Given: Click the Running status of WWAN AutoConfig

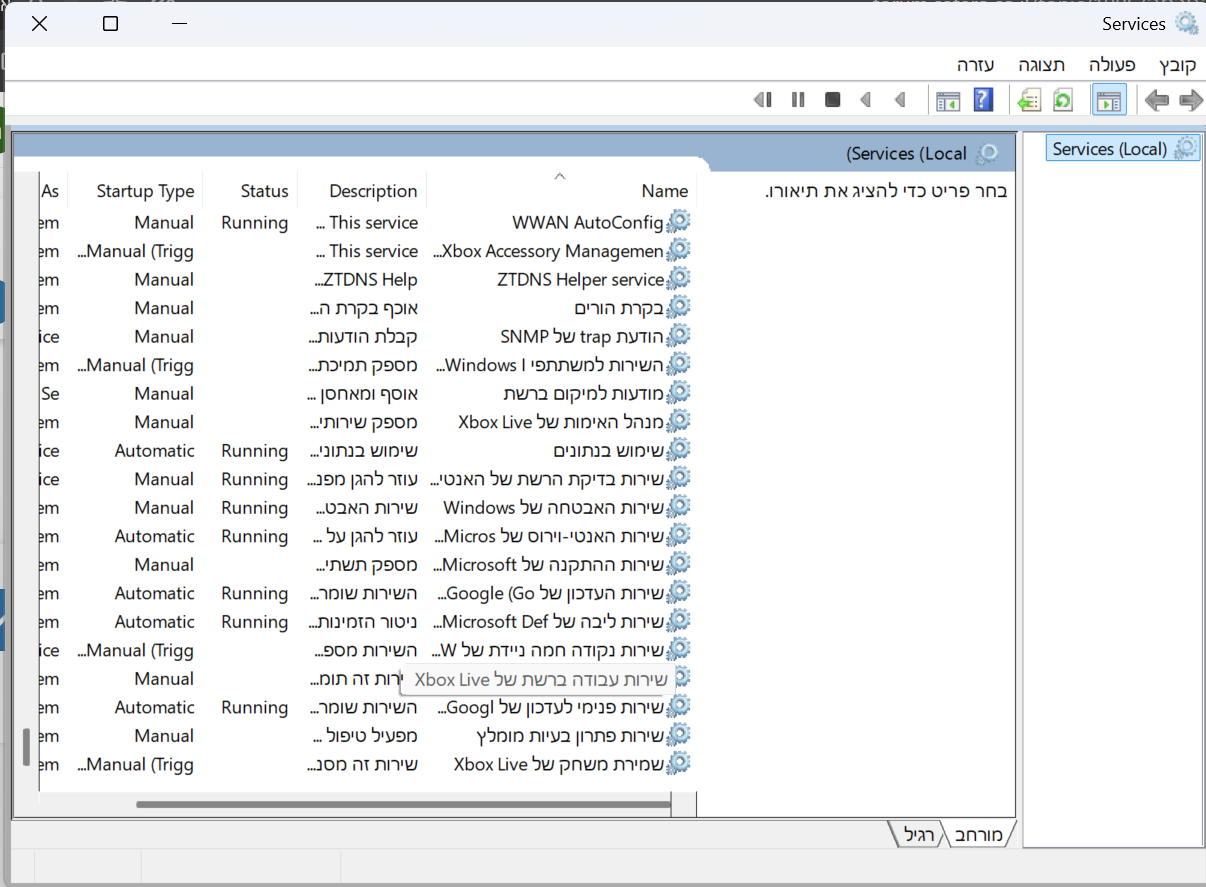Looking at the screenshot, I should coord(255,222).
